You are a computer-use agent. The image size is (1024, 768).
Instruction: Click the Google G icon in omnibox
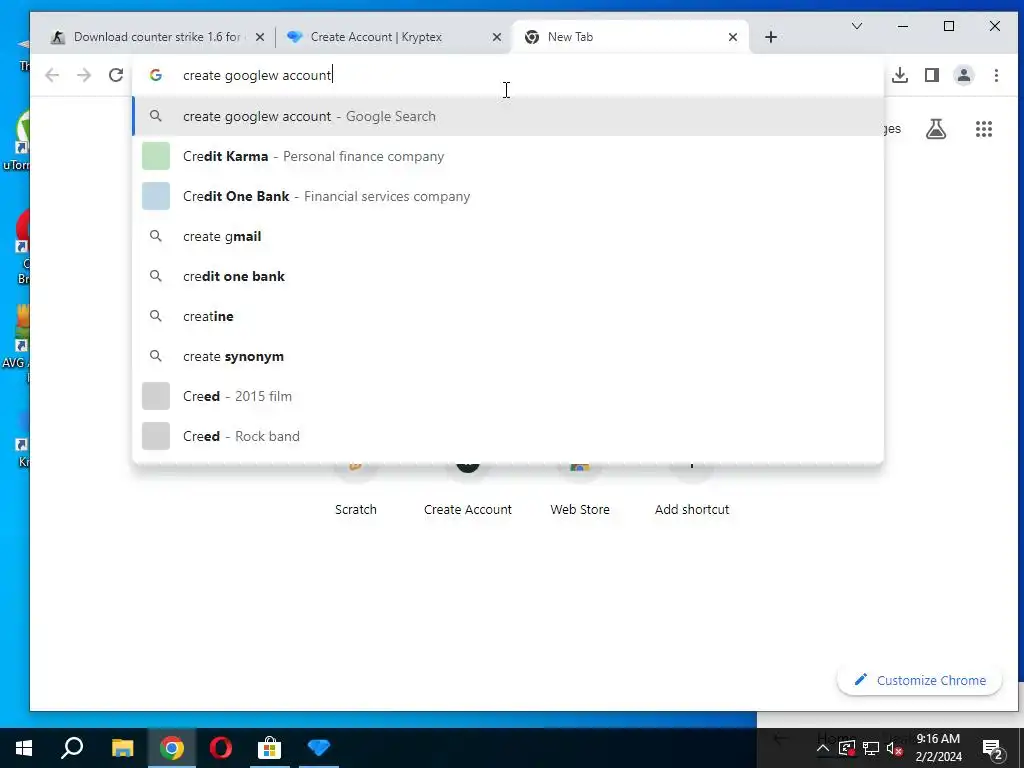pos(155,75)
